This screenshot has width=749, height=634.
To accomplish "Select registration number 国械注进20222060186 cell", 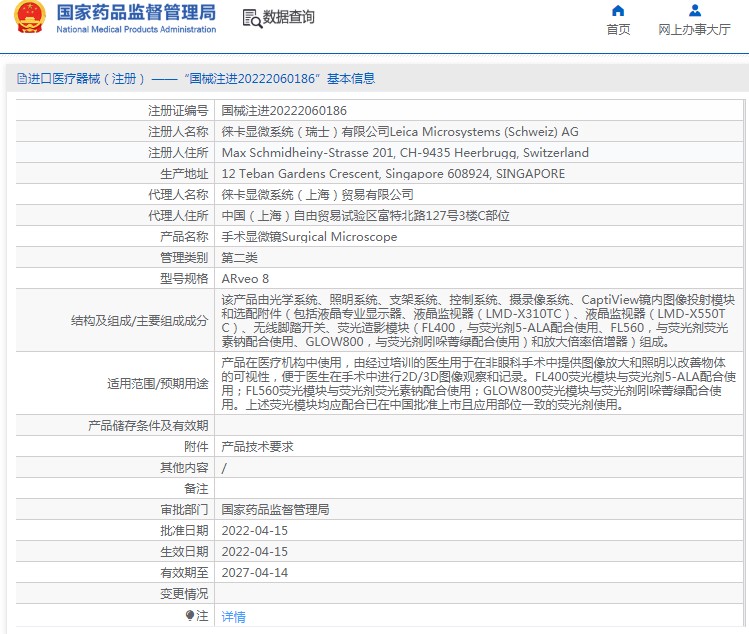I will pos(284,111).
